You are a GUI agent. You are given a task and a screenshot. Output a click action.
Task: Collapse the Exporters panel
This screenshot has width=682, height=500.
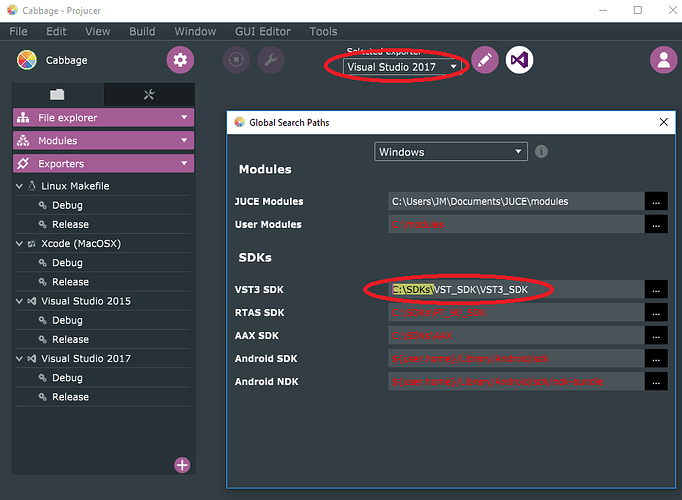(104, 163)
